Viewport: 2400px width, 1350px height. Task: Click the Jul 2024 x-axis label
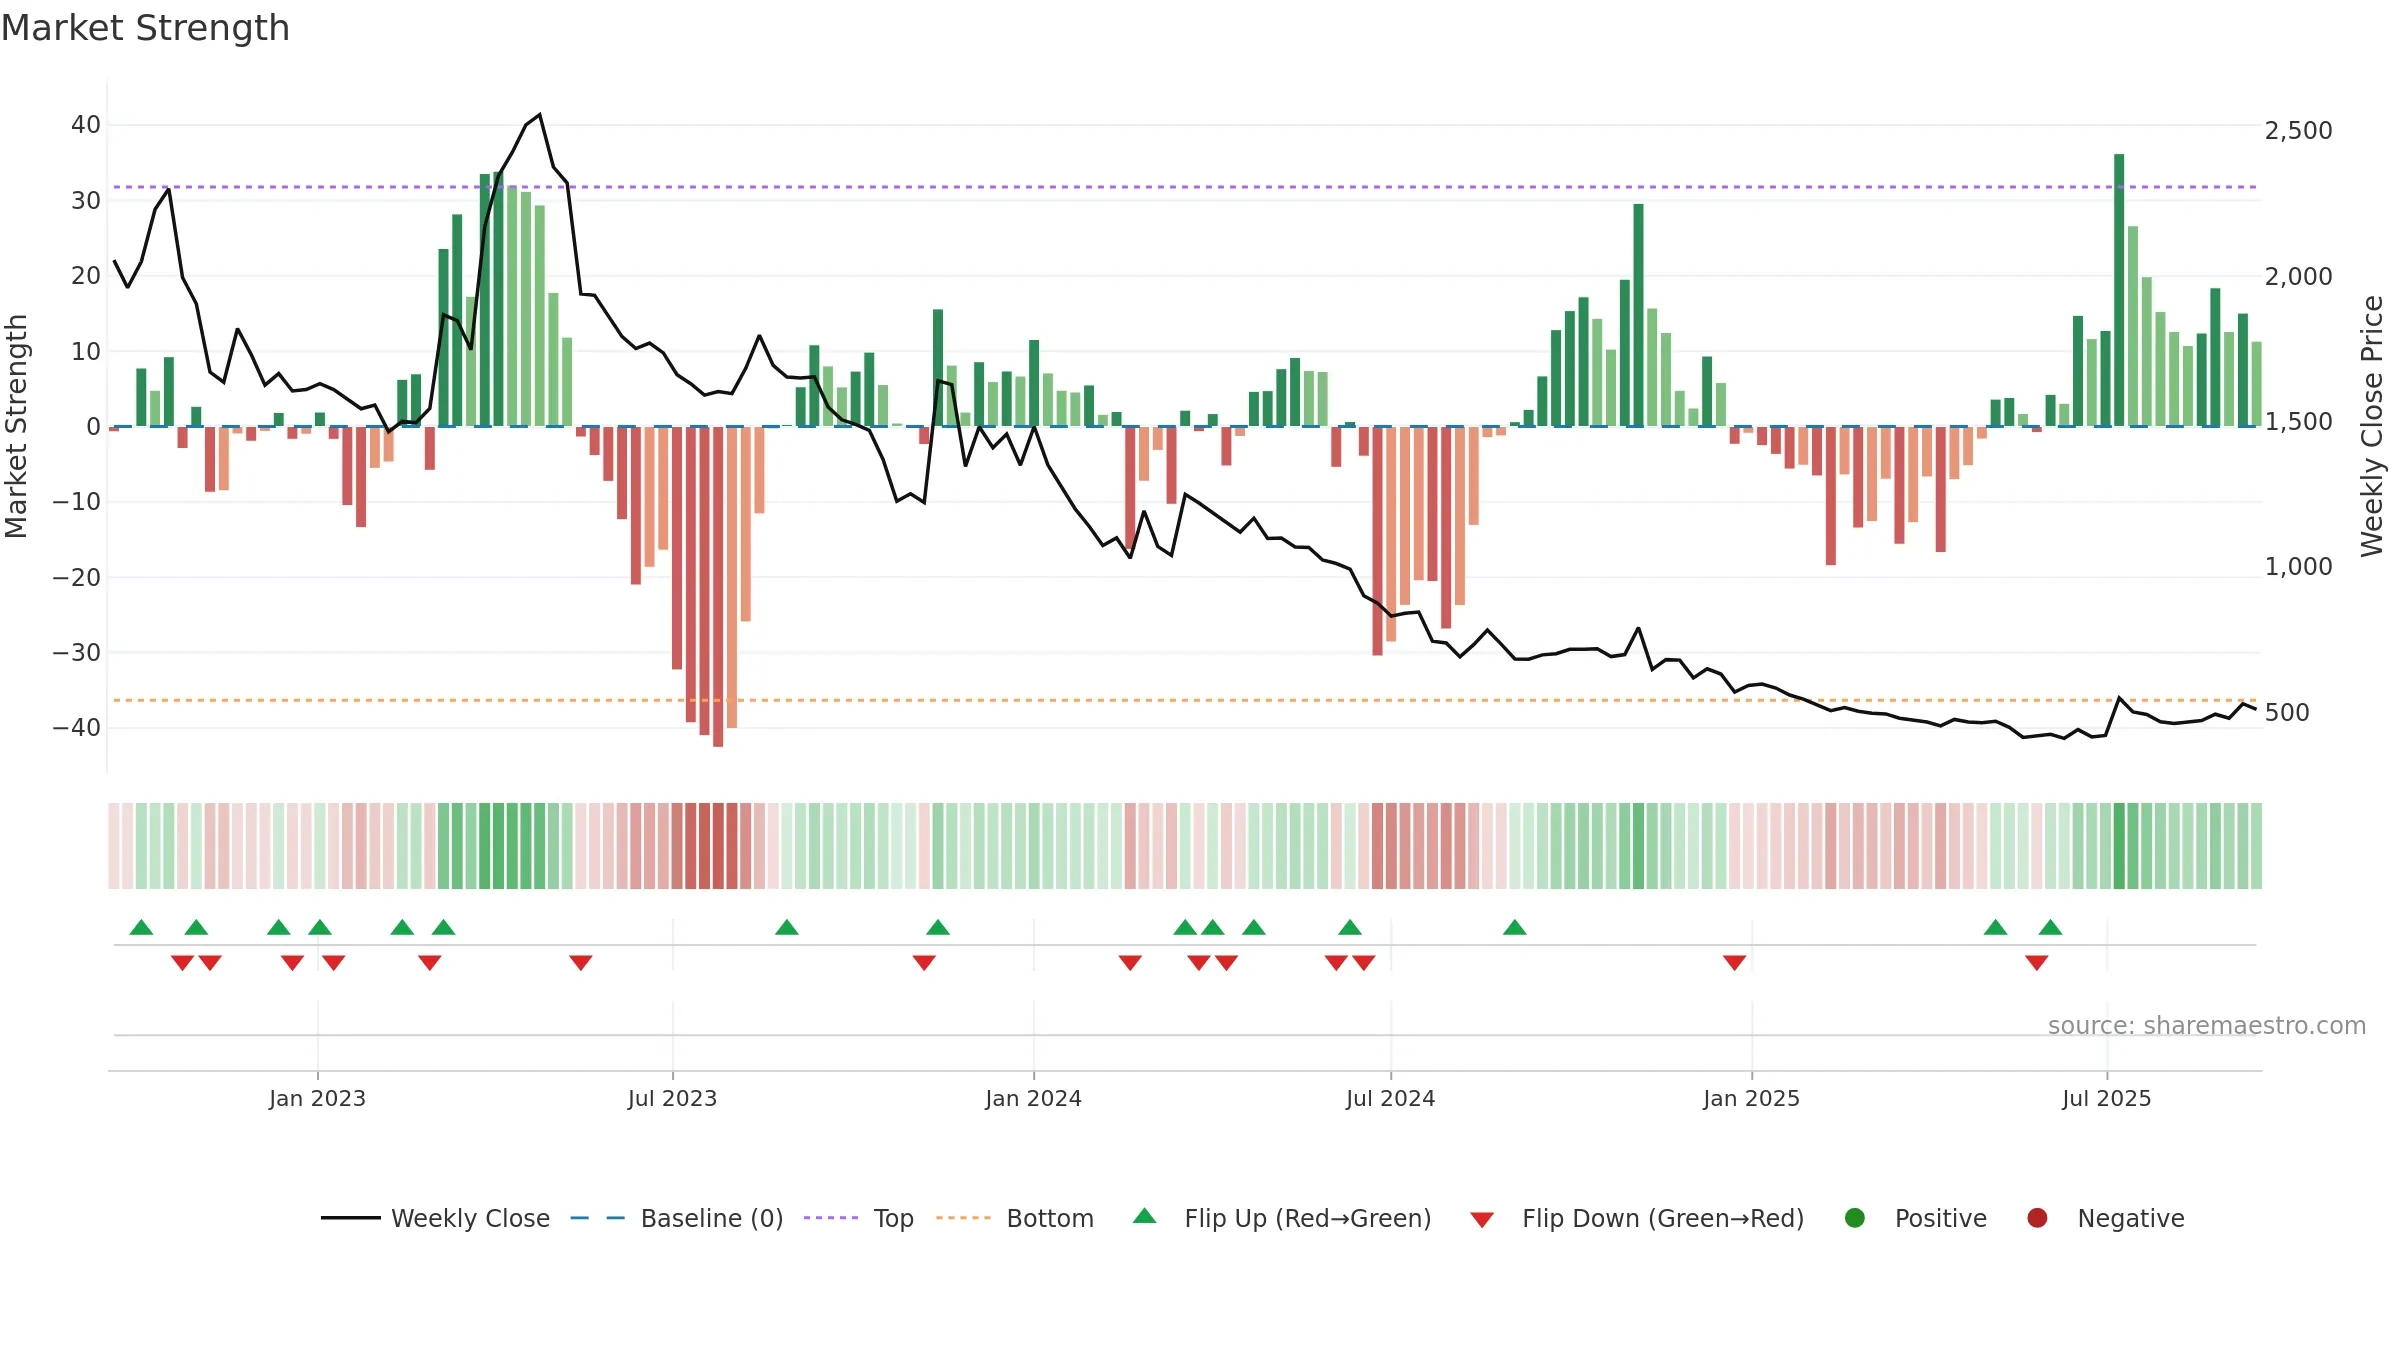click(x=1390, y=1098)
